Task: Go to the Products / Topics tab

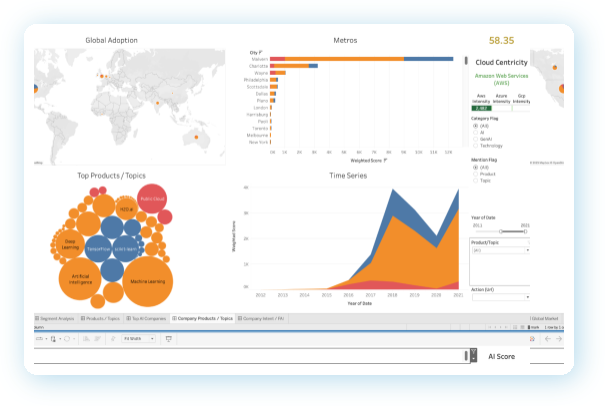Action: point(102,318)
